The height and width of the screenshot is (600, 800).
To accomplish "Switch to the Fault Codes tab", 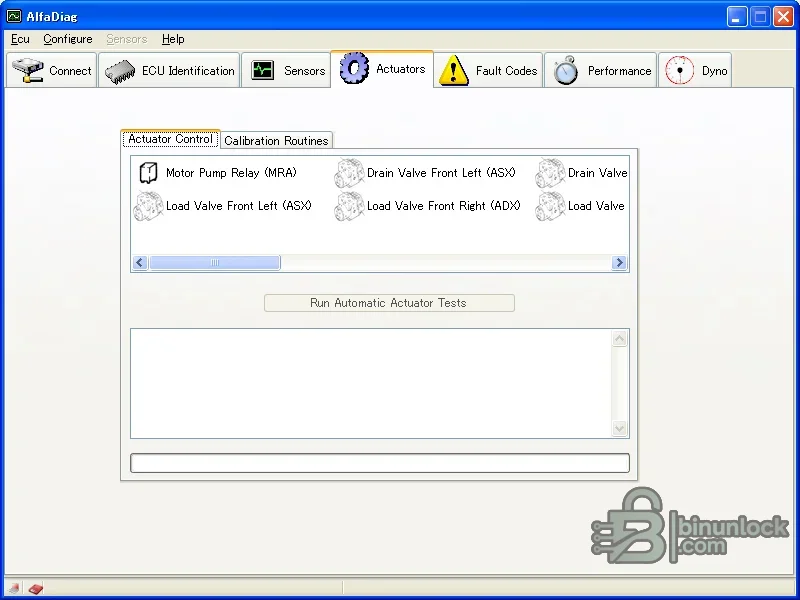I will [x=488, y=70].
